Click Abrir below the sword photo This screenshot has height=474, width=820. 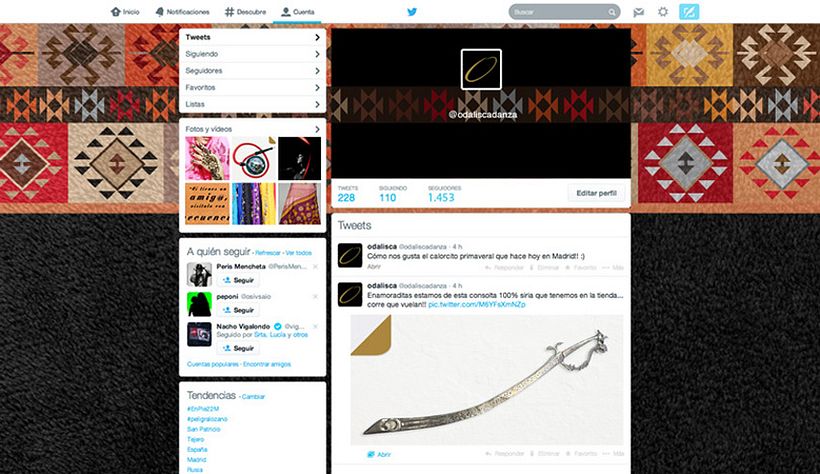click(x=380, y=455)
